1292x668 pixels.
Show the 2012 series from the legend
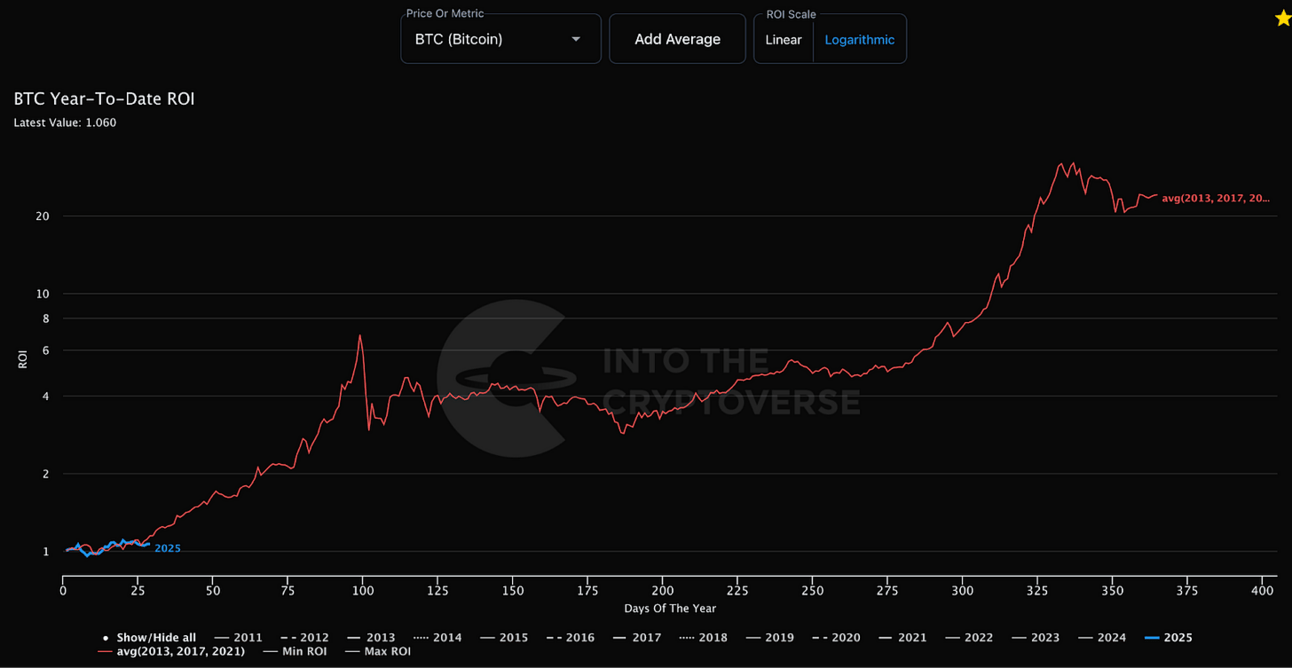[305, 637]
